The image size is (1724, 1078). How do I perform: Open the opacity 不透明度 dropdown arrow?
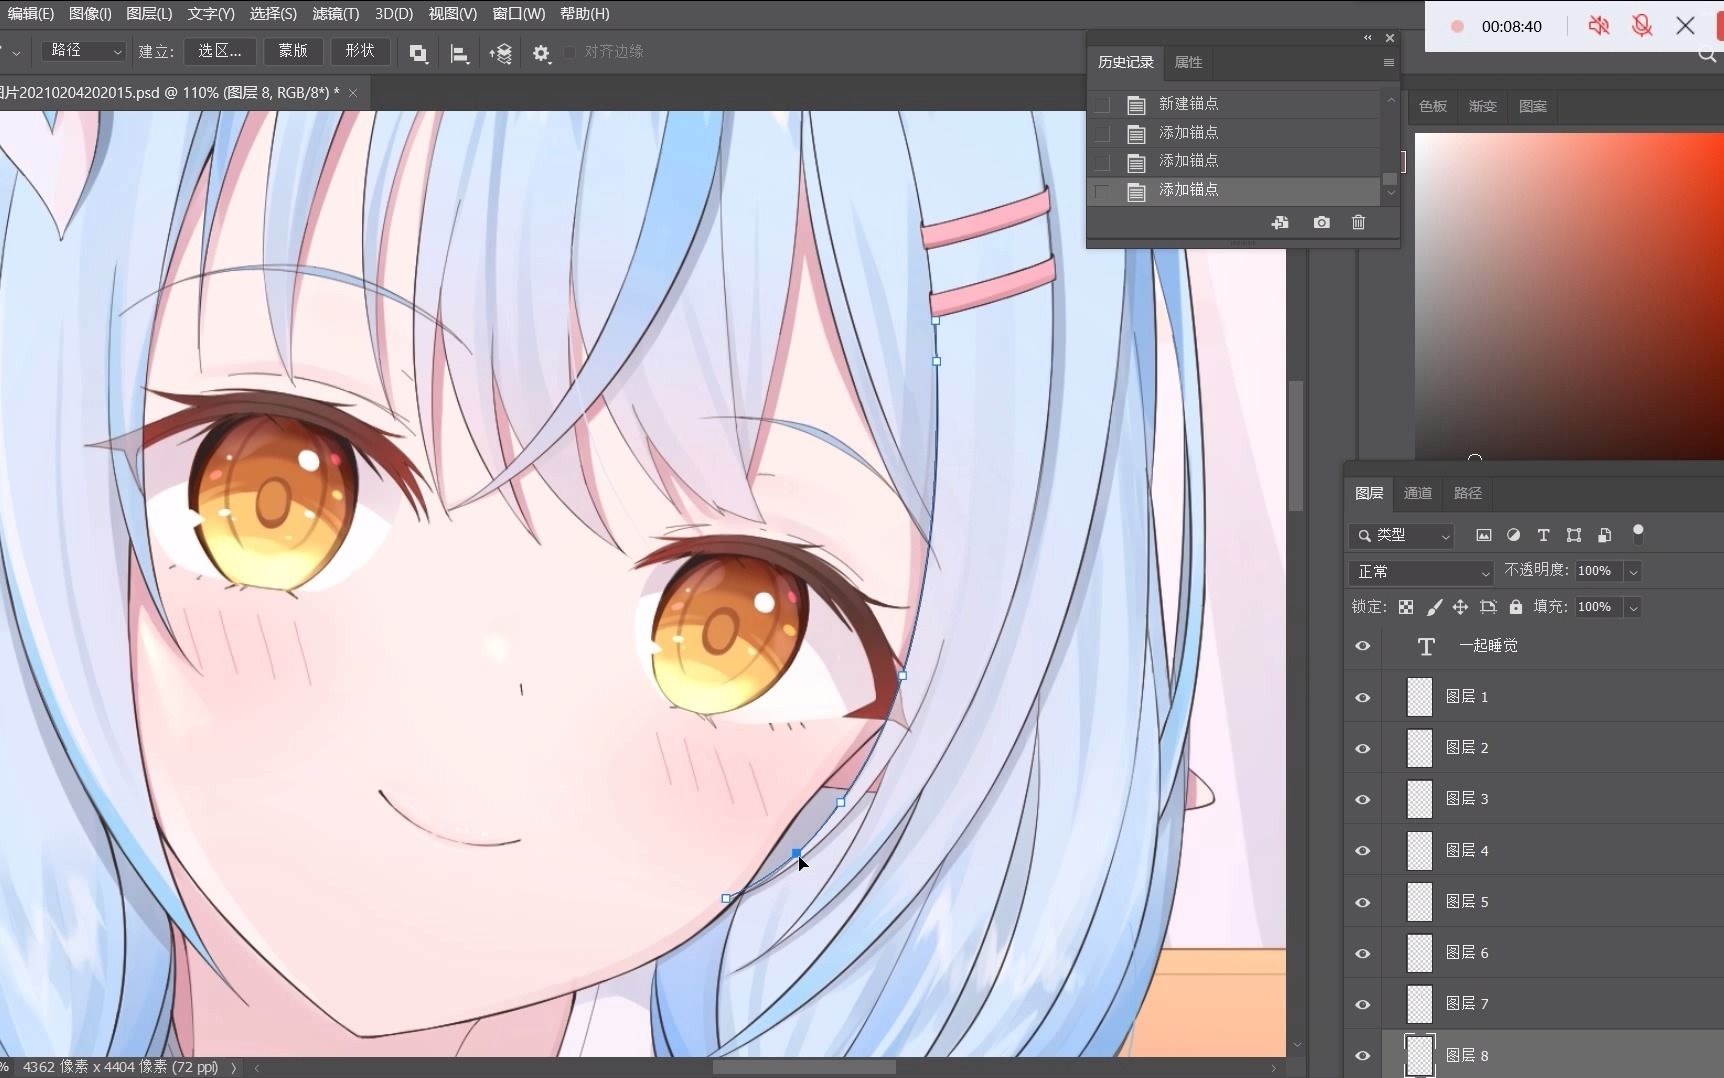click(x=1633, y=571)
